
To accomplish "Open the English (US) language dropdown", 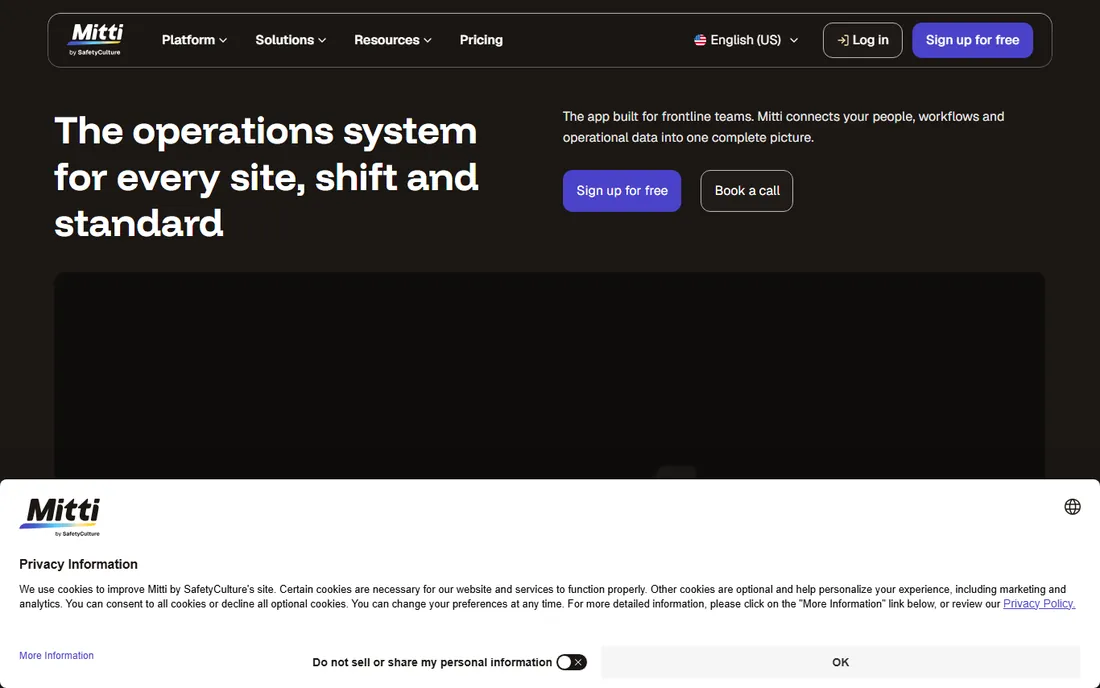I will pyautogui.click(x=746, y=40).
